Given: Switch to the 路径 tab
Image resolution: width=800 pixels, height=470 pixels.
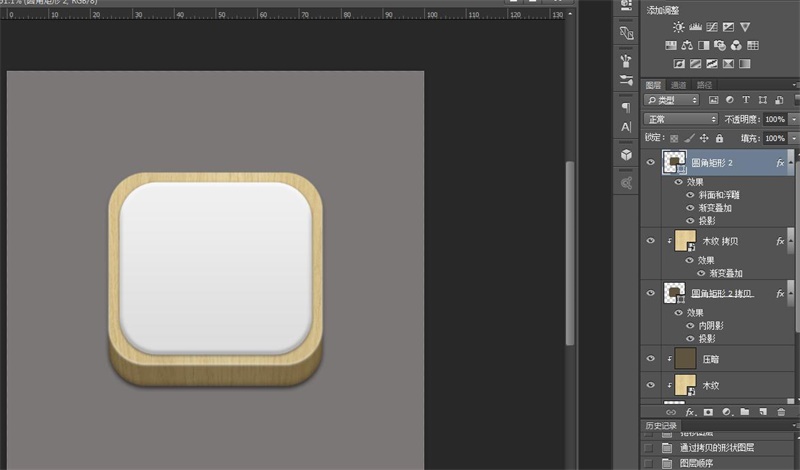Looking at the screenshot, I should click(x=705, y=85).
